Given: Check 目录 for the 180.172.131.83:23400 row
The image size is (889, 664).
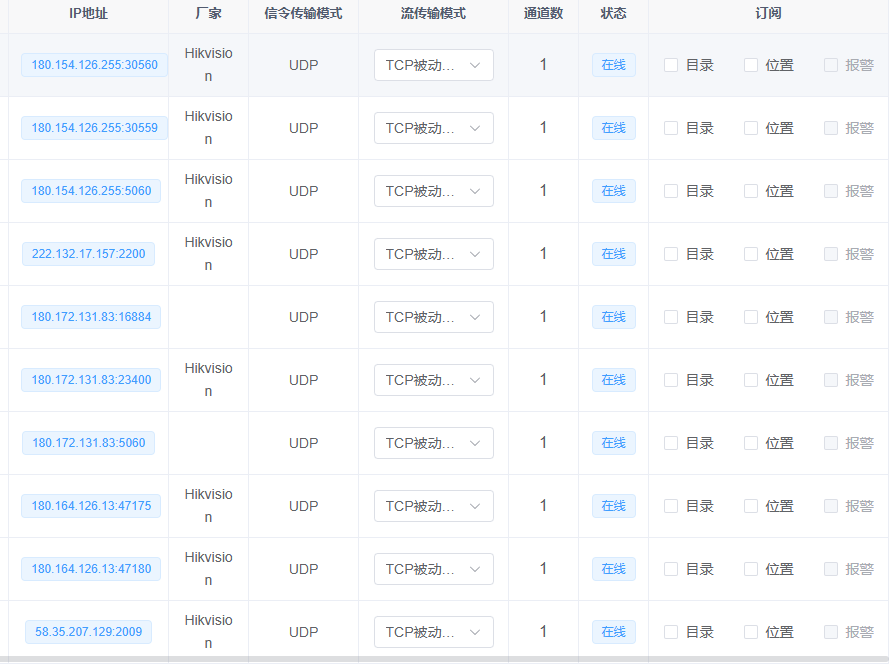Looking at the screenshot, I should pyautogui.click(x=670, y=380).
